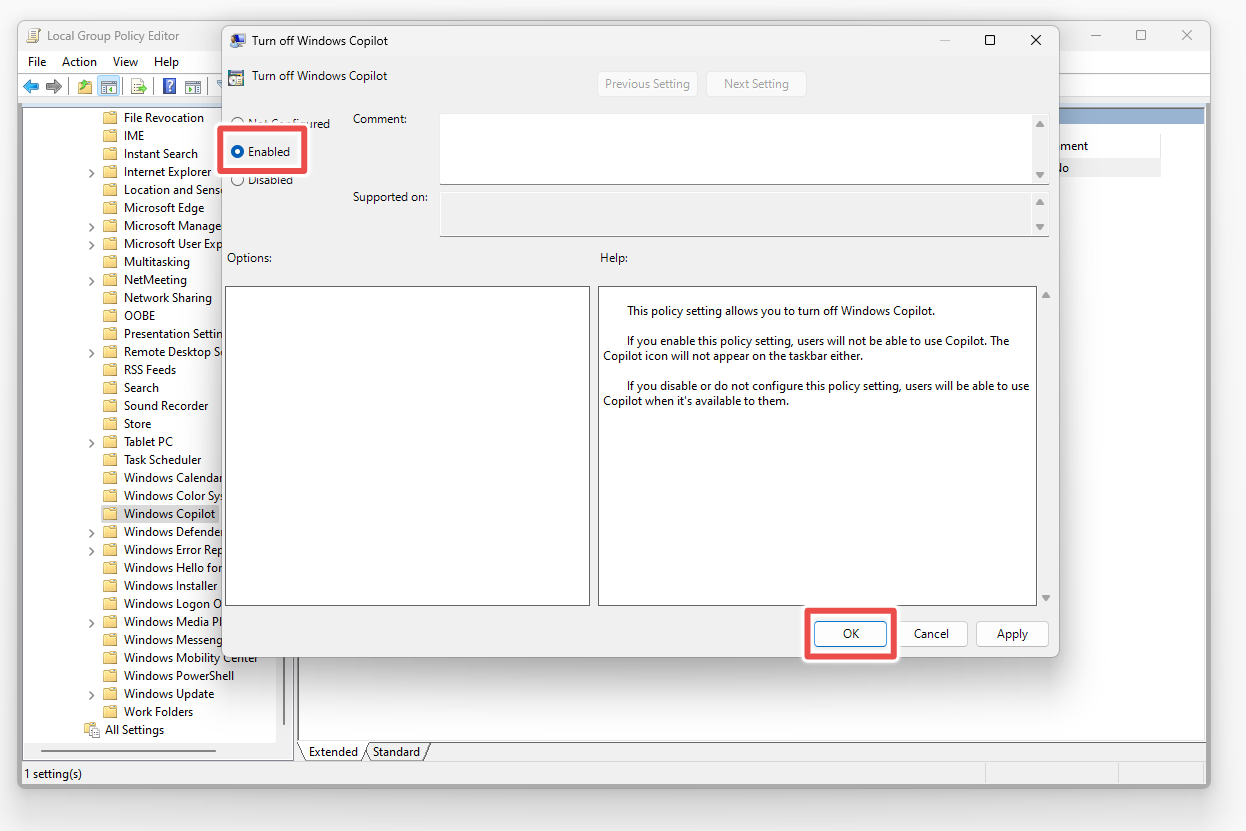Expand the Microsoft Management node chevron

pos(92,226)
